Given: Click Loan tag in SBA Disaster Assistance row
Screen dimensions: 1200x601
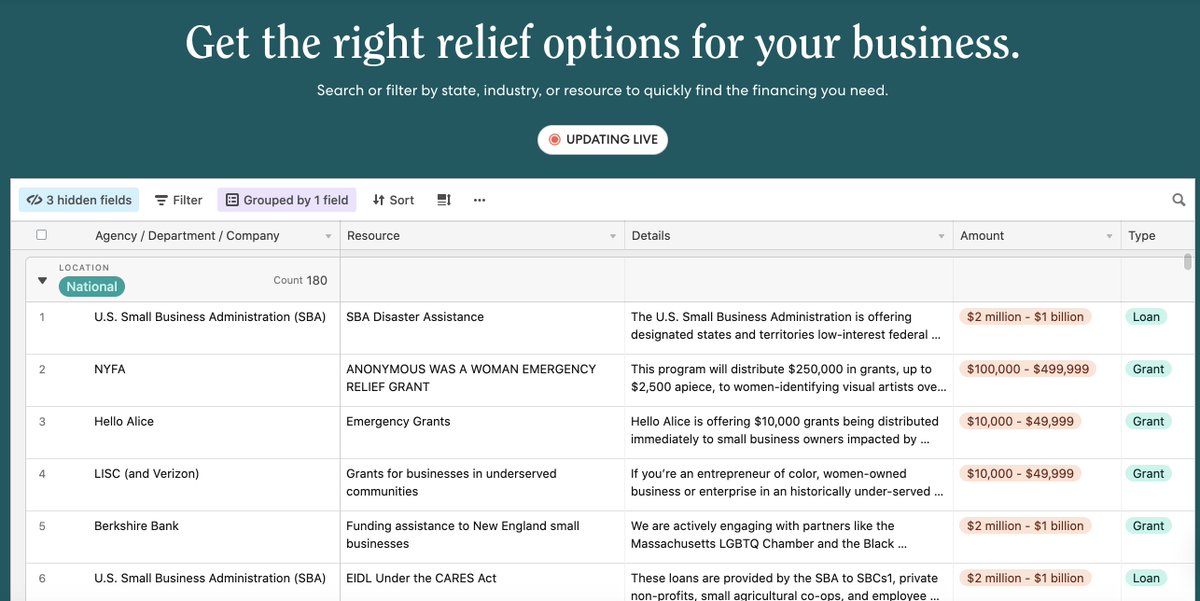Looking at the screenshot, I should 1146,317.
